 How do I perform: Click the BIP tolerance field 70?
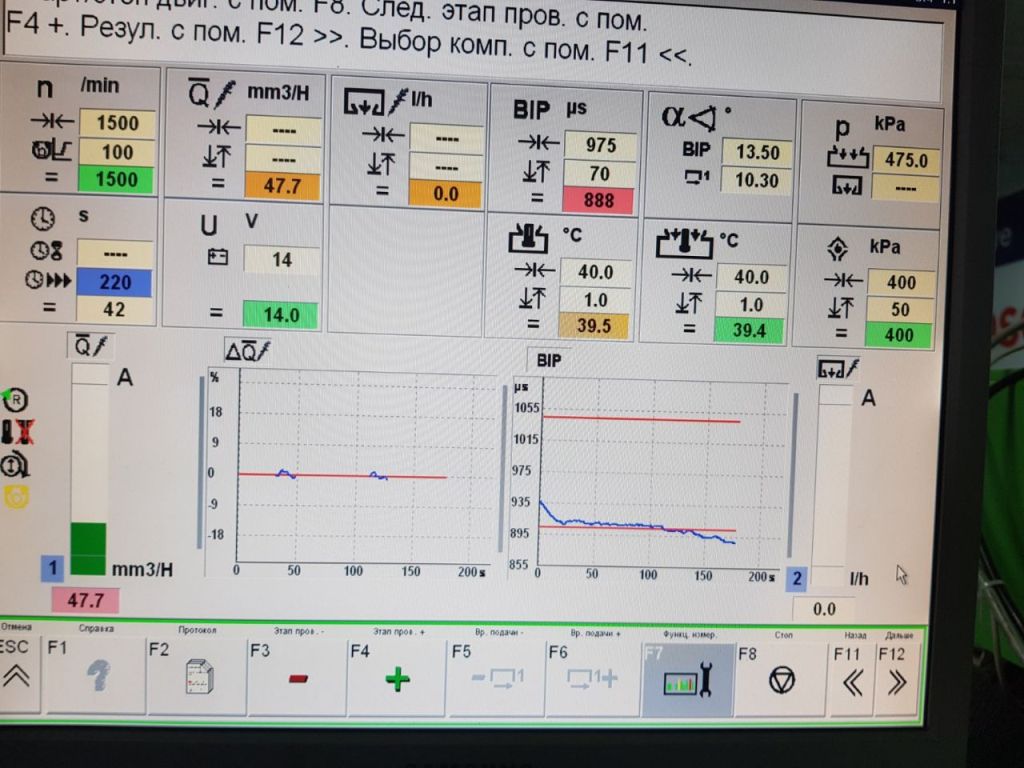point(600,174)
